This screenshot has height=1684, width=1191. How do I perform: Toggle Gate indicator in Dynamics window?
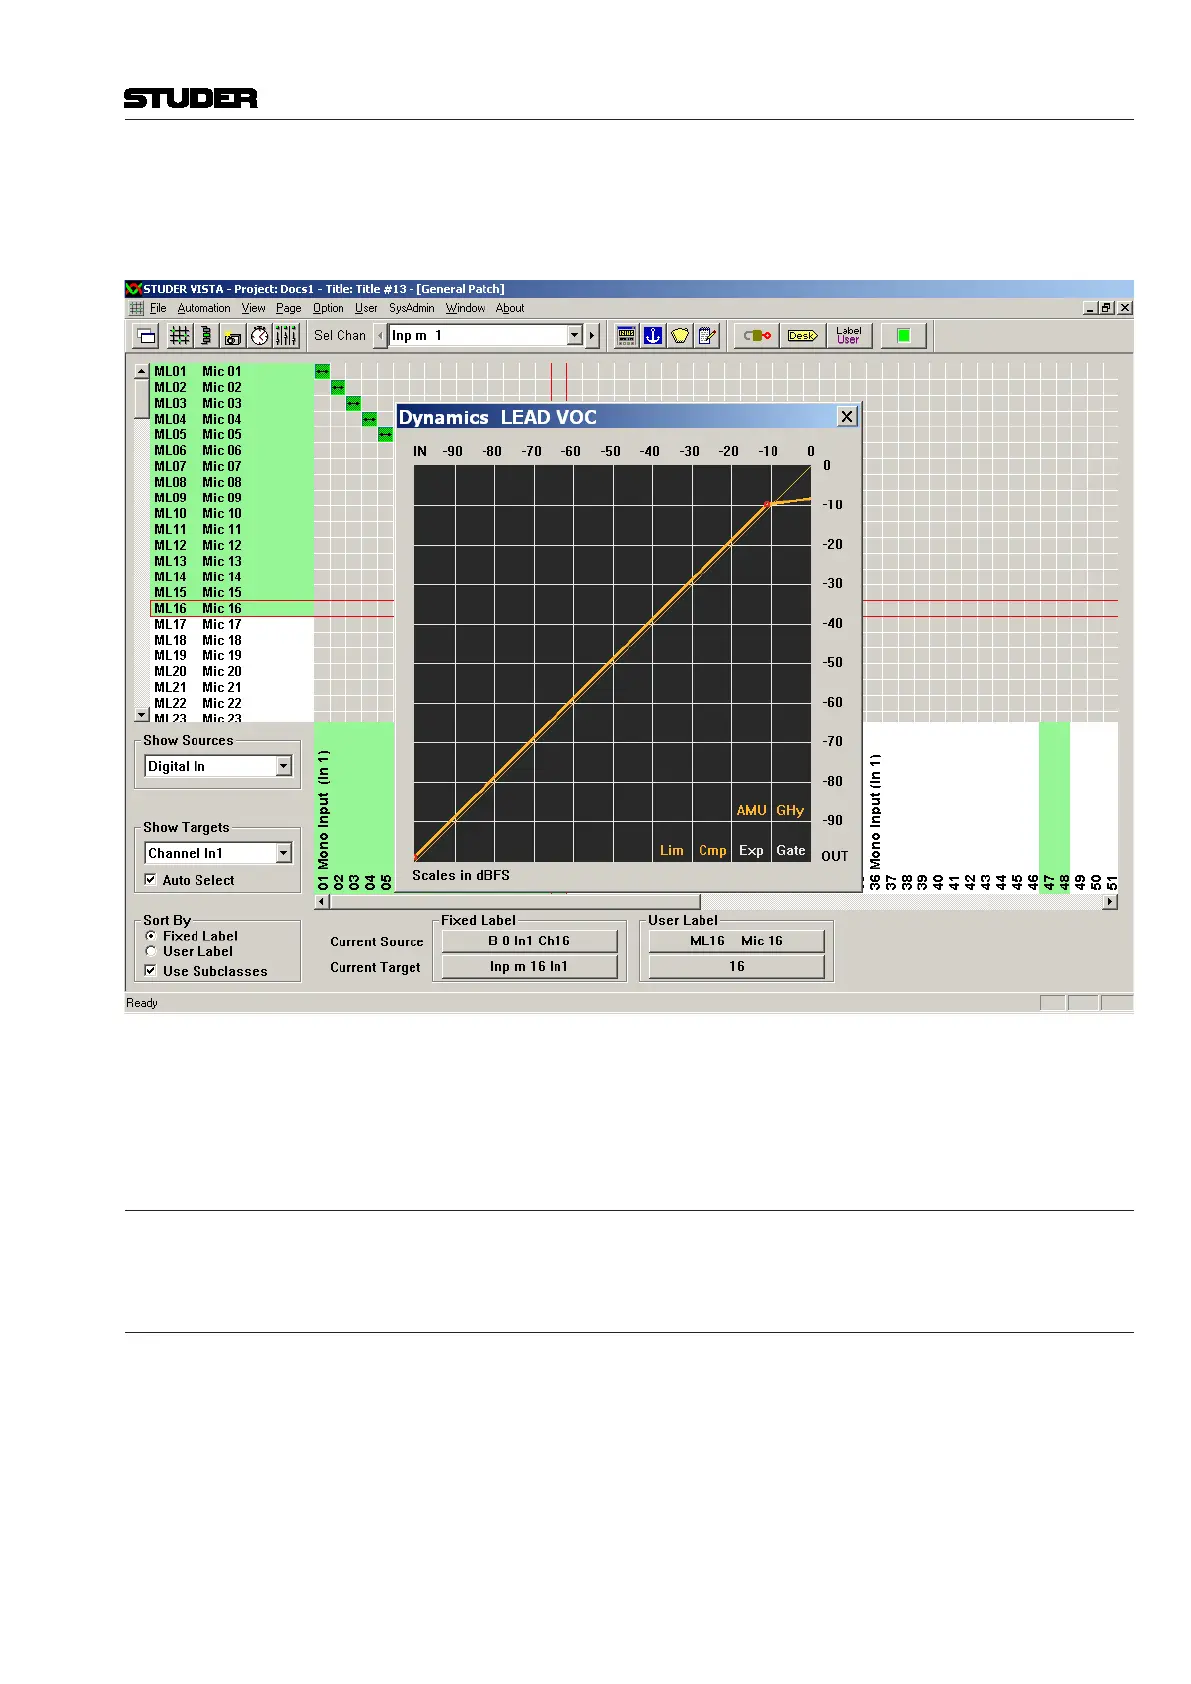[x=791, y=851]
